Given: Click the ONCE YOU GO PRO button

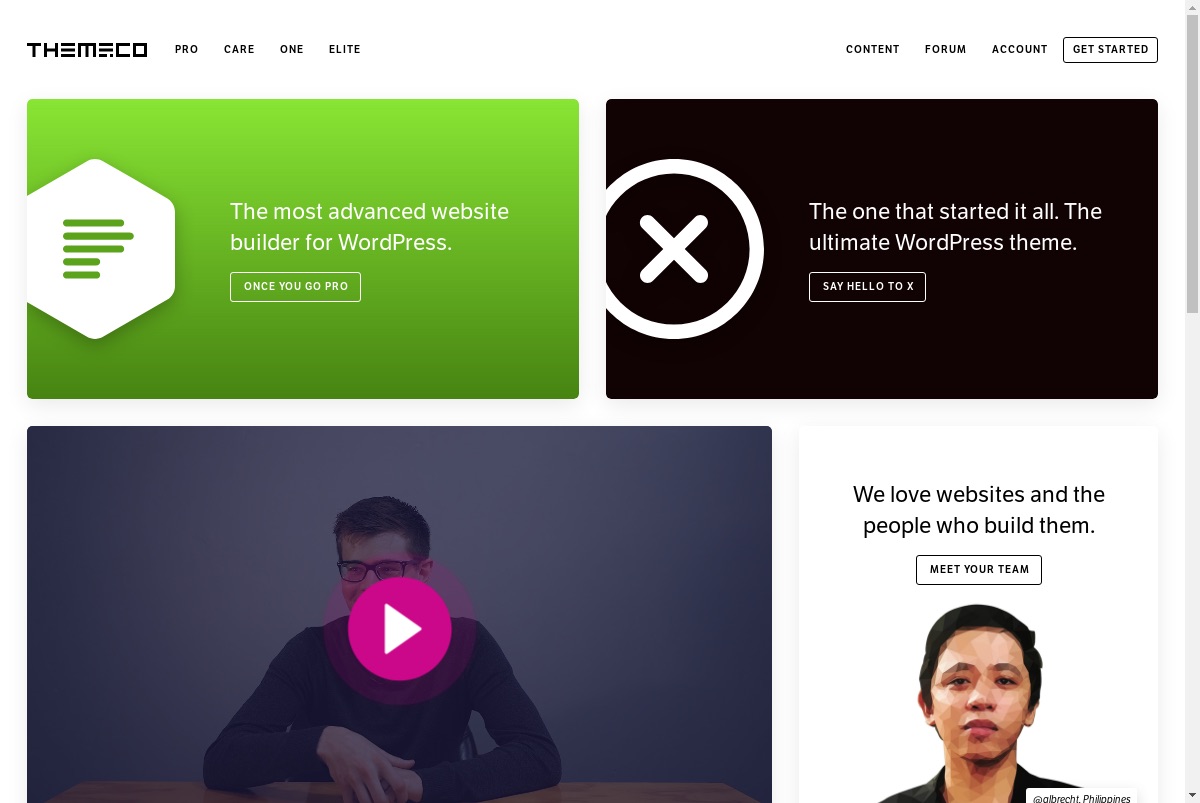Looking at the screenshot, I should click(296, 287).
